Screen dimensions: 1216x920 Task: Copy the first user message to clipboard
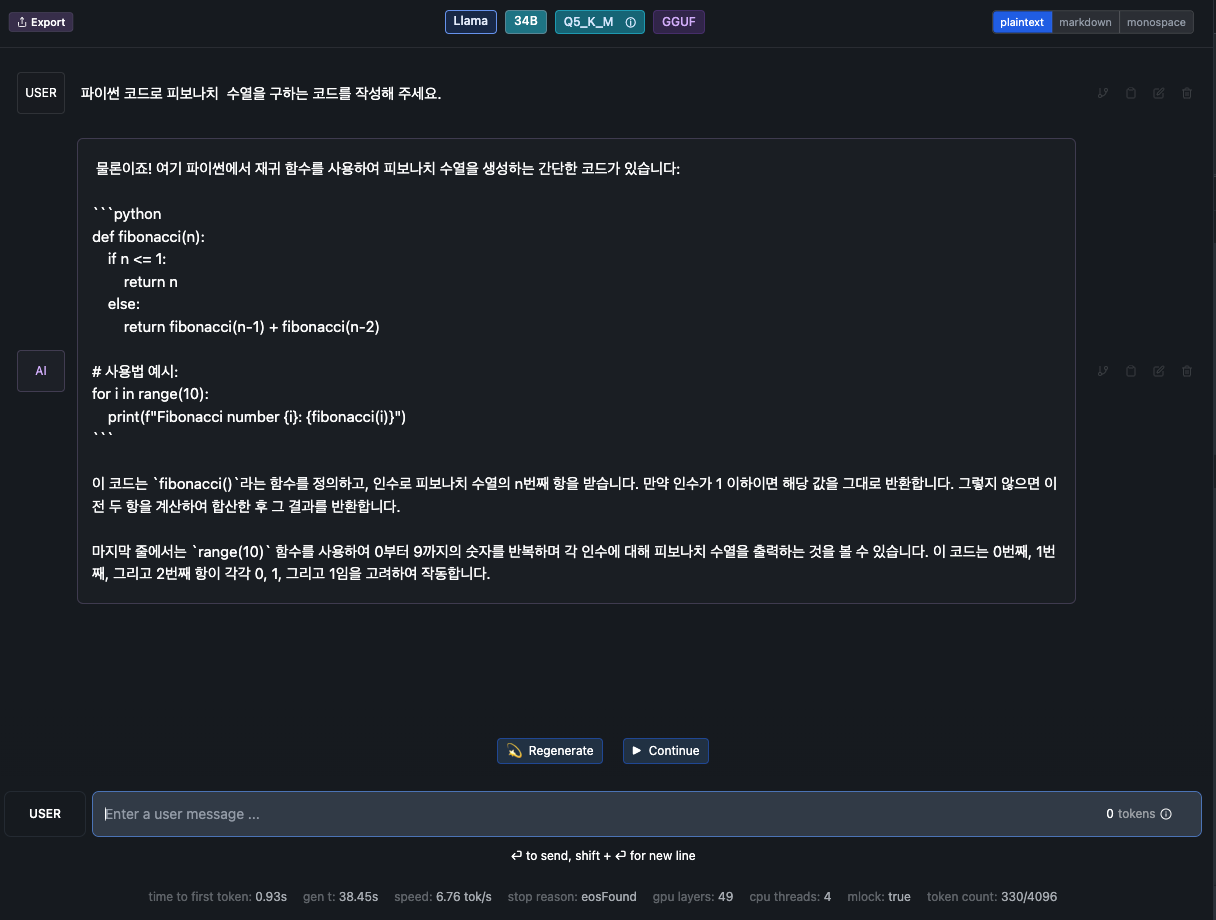tap(1131, 93)
